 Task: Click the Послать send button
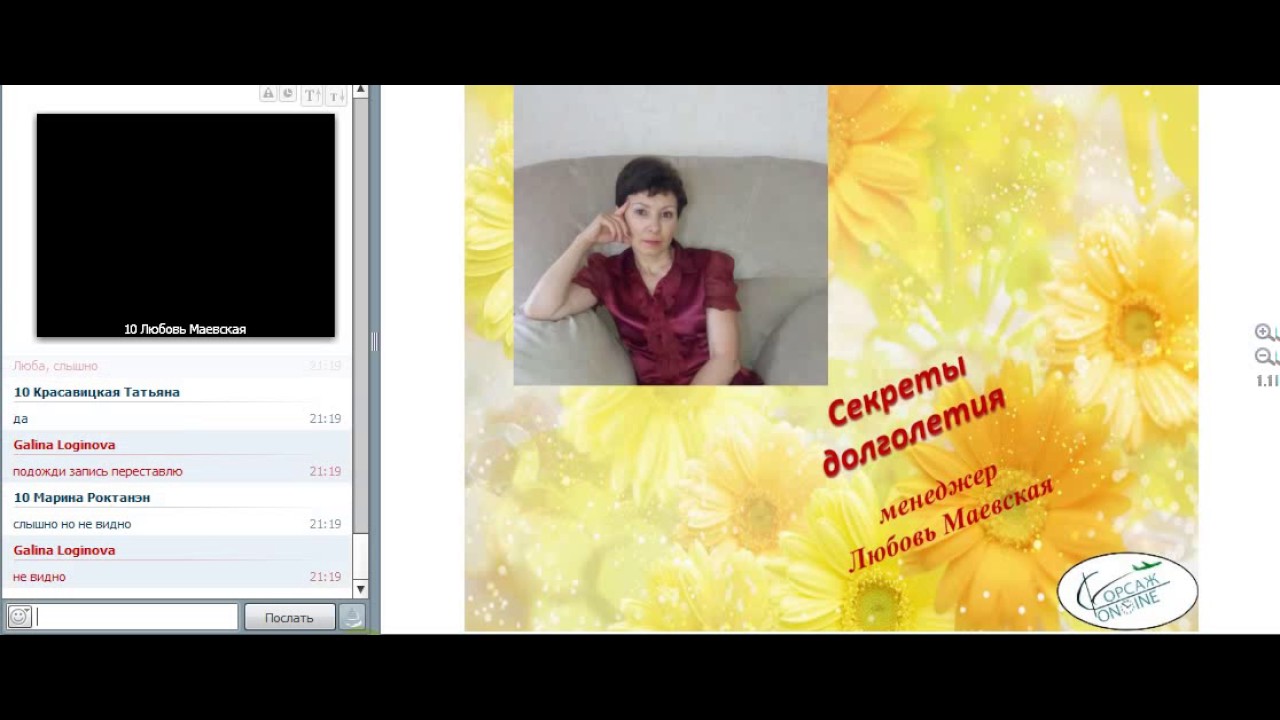[x=289, y=617]
